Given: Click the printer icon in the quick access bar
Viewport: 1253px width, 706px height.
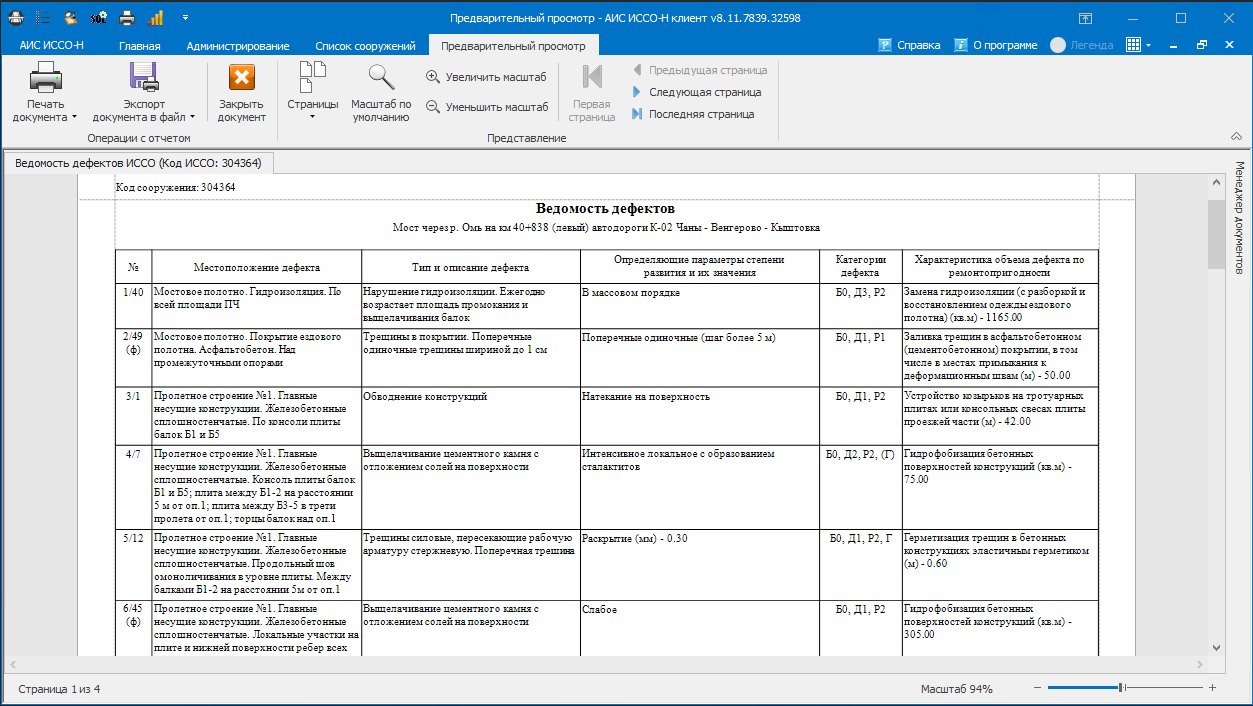Looking at the screenshot, I should [x=127, y=18].
